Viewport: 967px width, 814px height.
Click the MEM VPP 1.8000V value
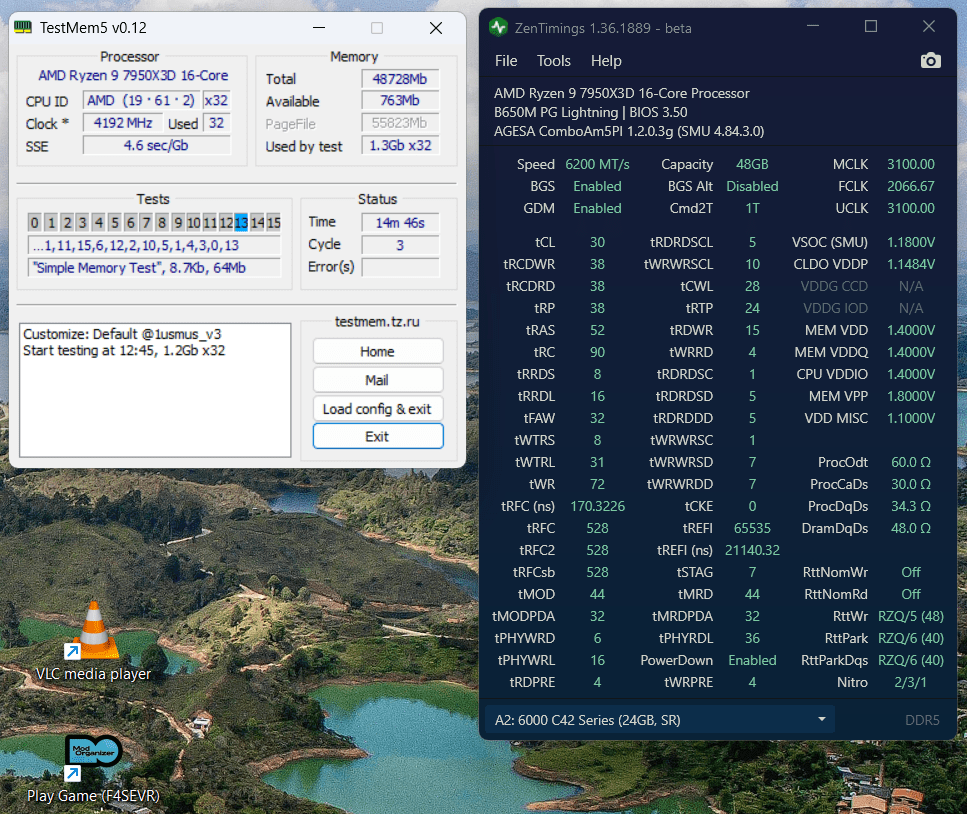tap(910, 396)
